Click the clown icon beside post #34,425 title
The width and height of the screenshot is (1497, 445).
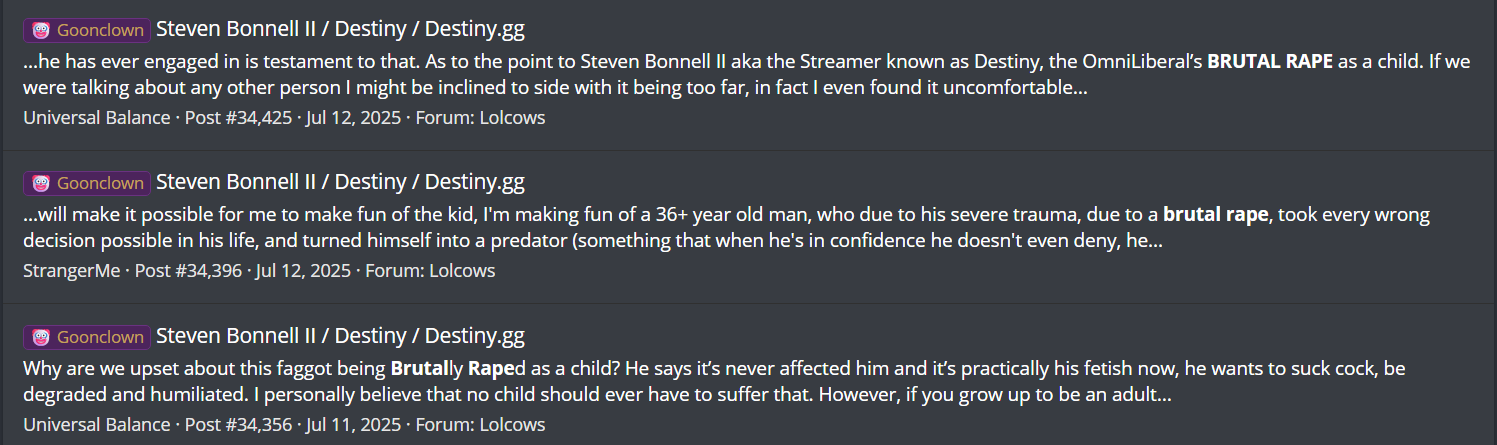(x=41, y=30)
